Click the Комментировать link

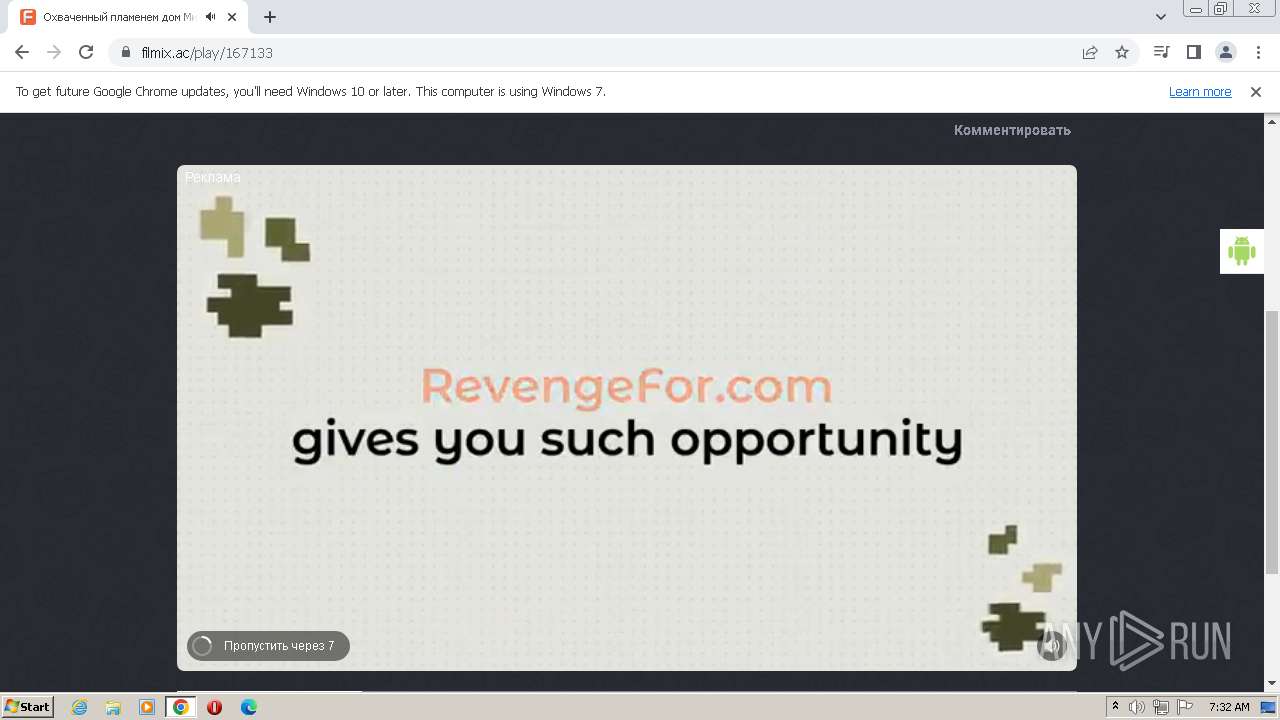click(1012, 130)
